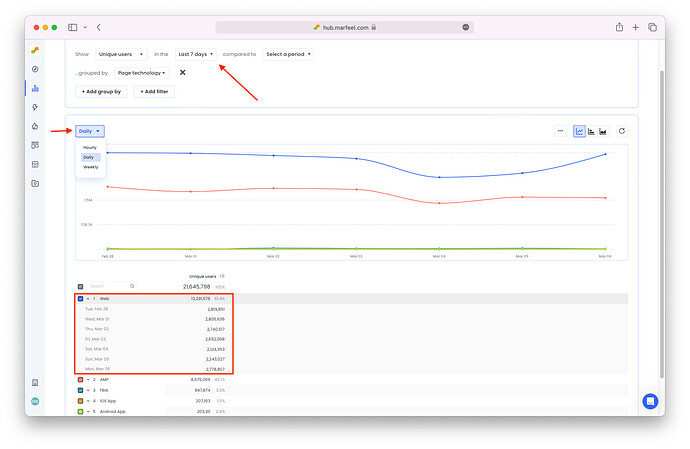Open the Marfeel logo home icon
The width and height of the screenshot is (690, 449).
(35, 50)
